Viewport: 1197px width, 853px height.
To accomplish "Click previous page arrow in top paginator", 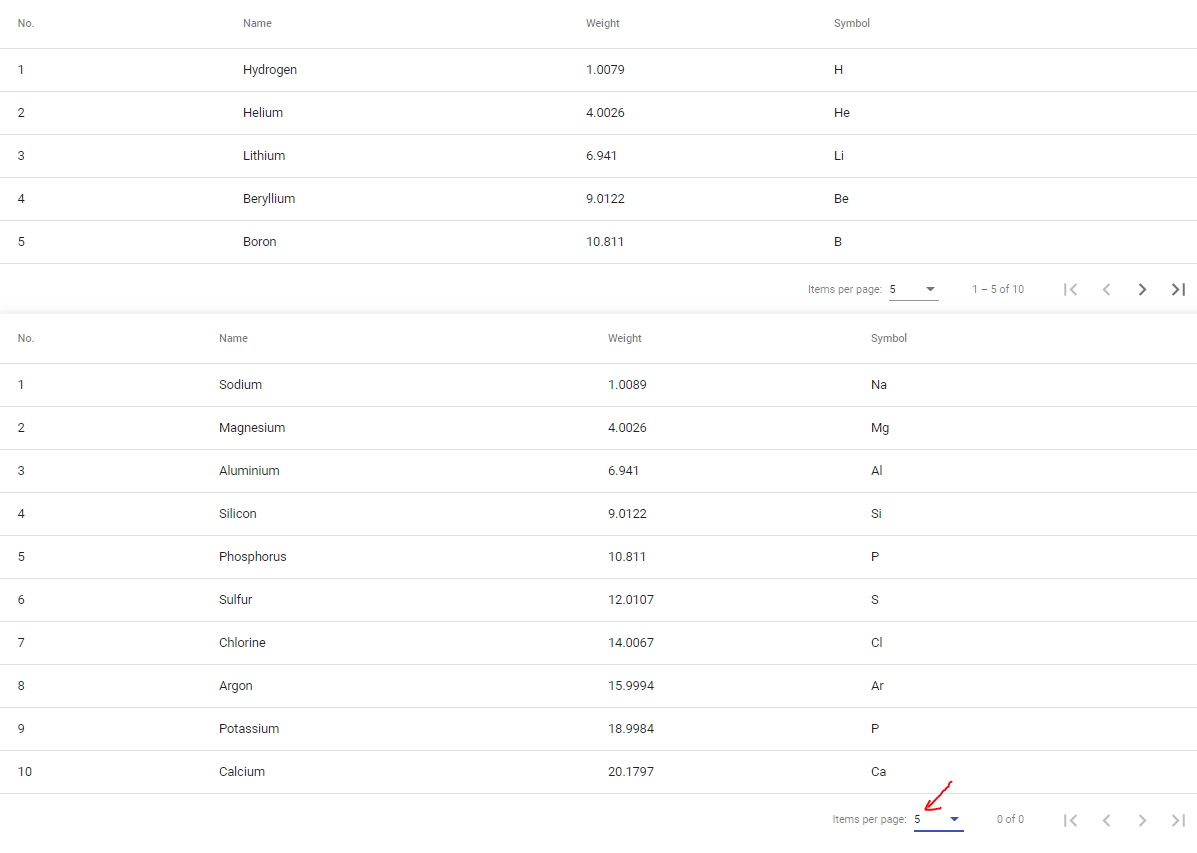I will coord(1106,289).
